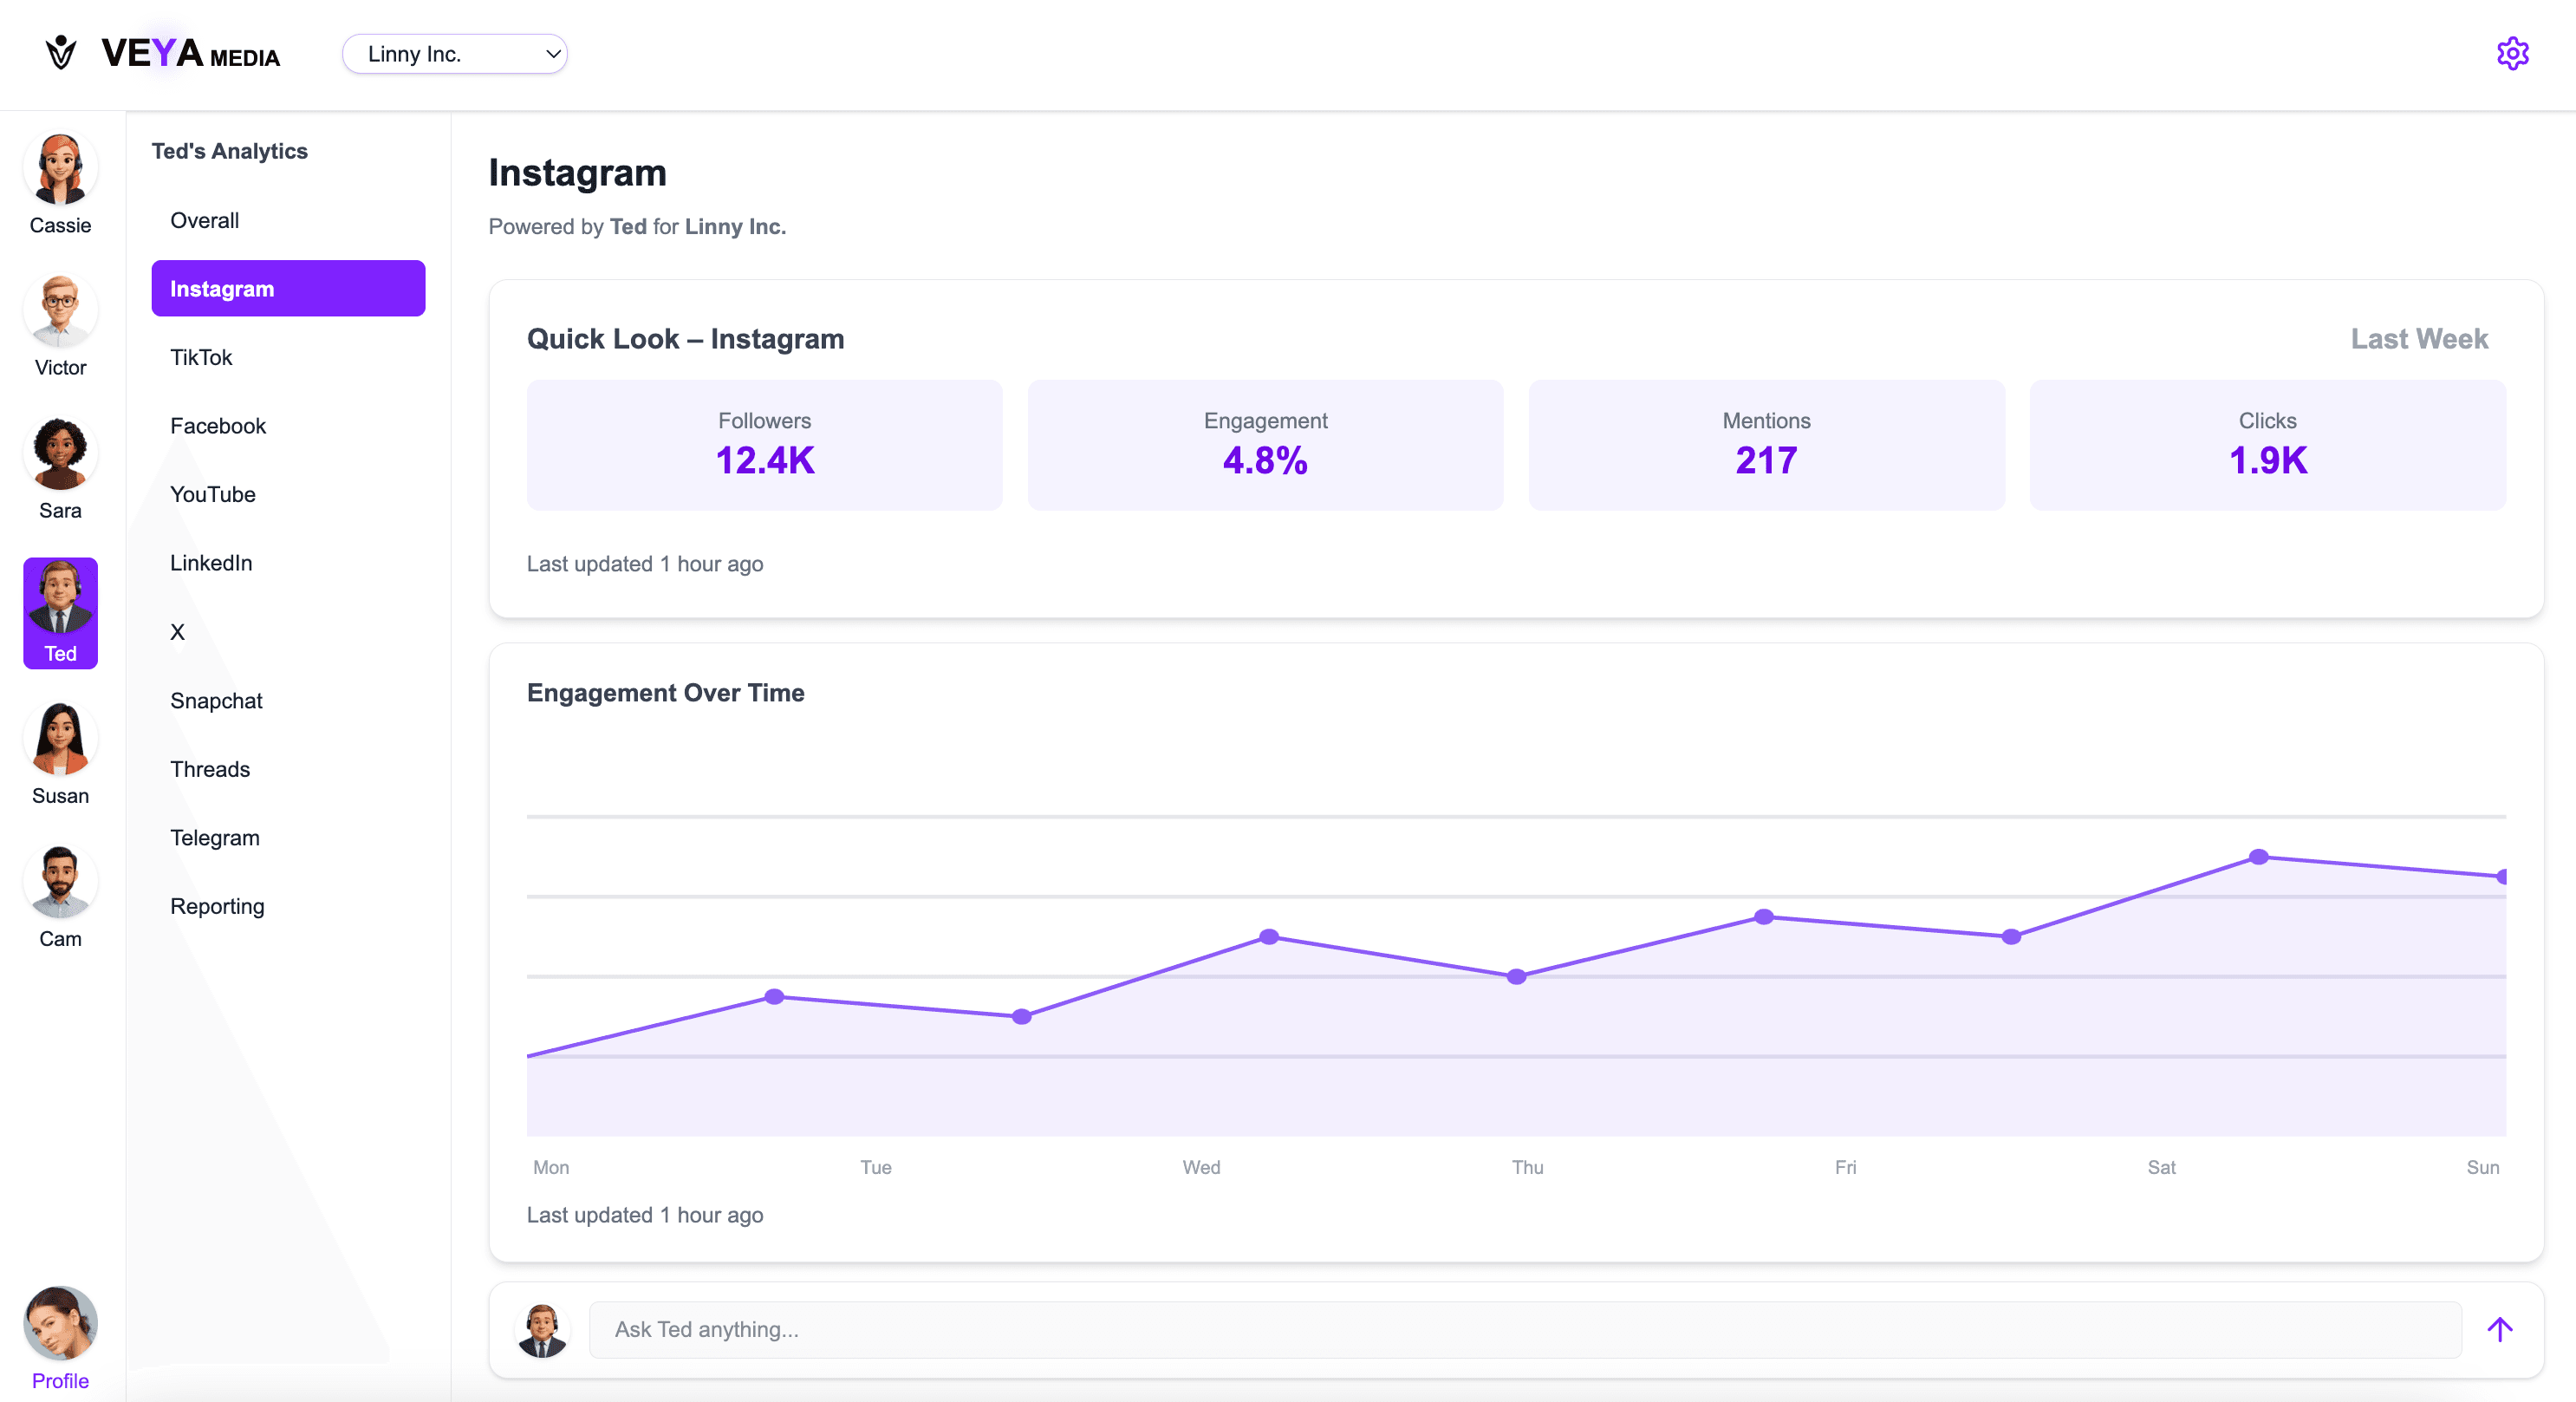Select LinkedIn in Ted's Analytics

click(211, 563)
